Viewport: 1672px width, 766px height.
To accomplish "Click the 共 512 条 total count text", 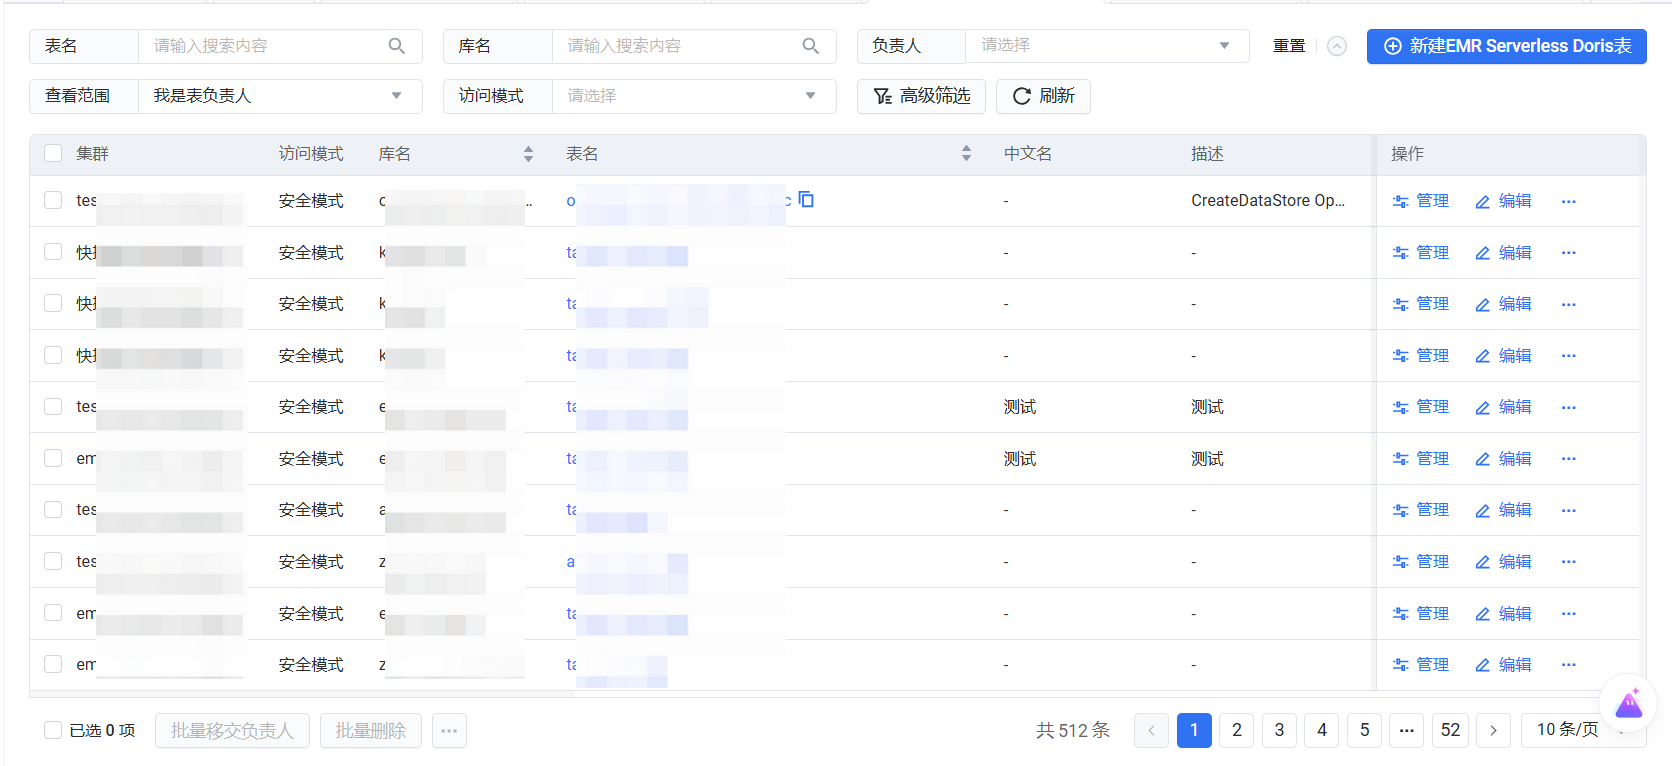I will tap(1073, 731).
